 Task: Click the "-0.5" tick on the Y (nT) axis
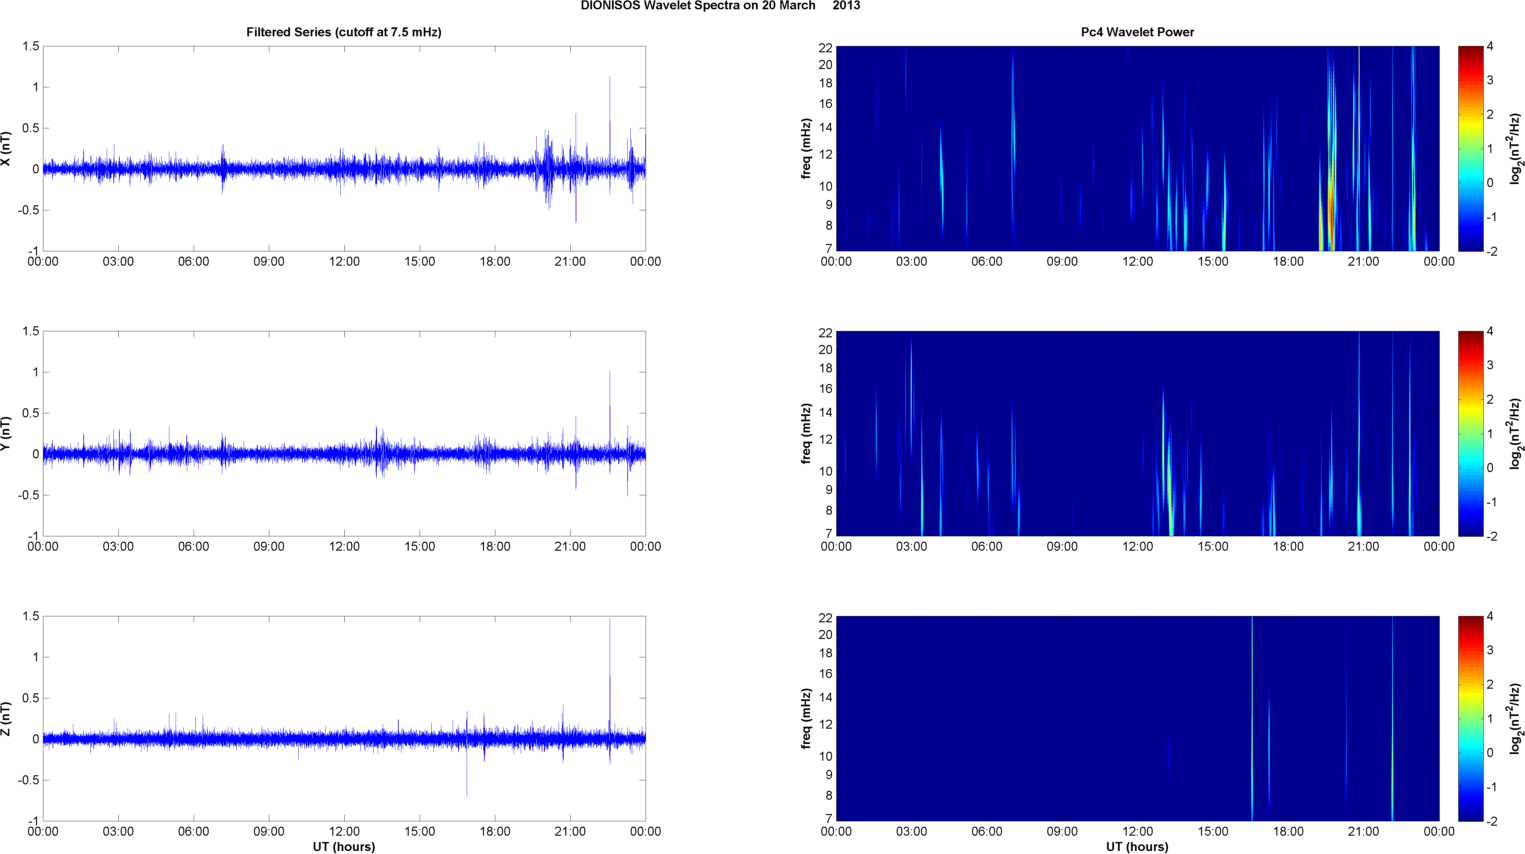pyautogui.click(x=28, y=495)
